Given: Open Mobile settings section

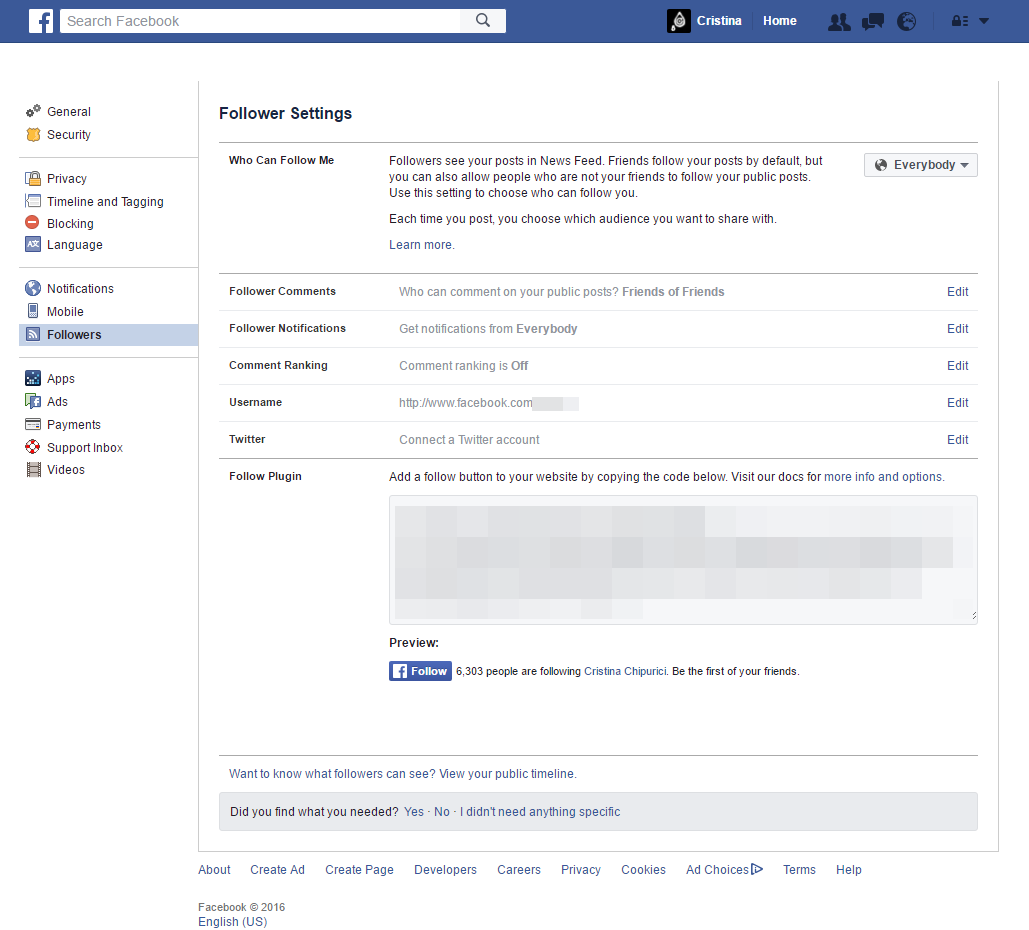Looking at the screenshot, I should click(65, 312).
